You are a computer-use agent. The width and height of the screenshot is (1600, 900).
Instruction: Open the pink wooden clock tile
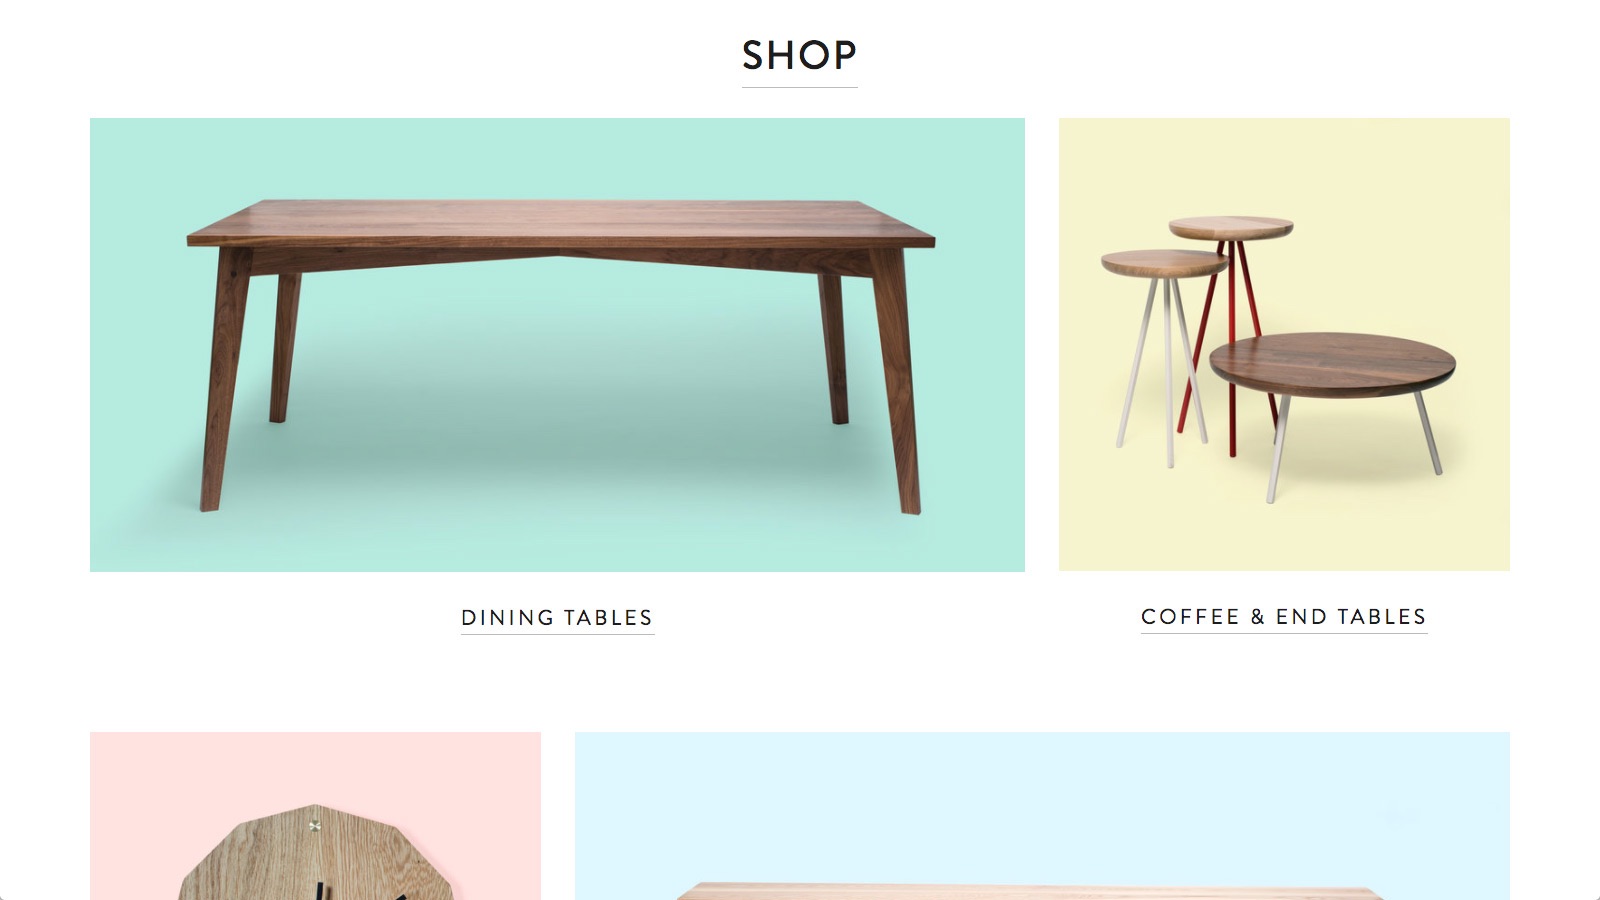(x=315, y=816)
